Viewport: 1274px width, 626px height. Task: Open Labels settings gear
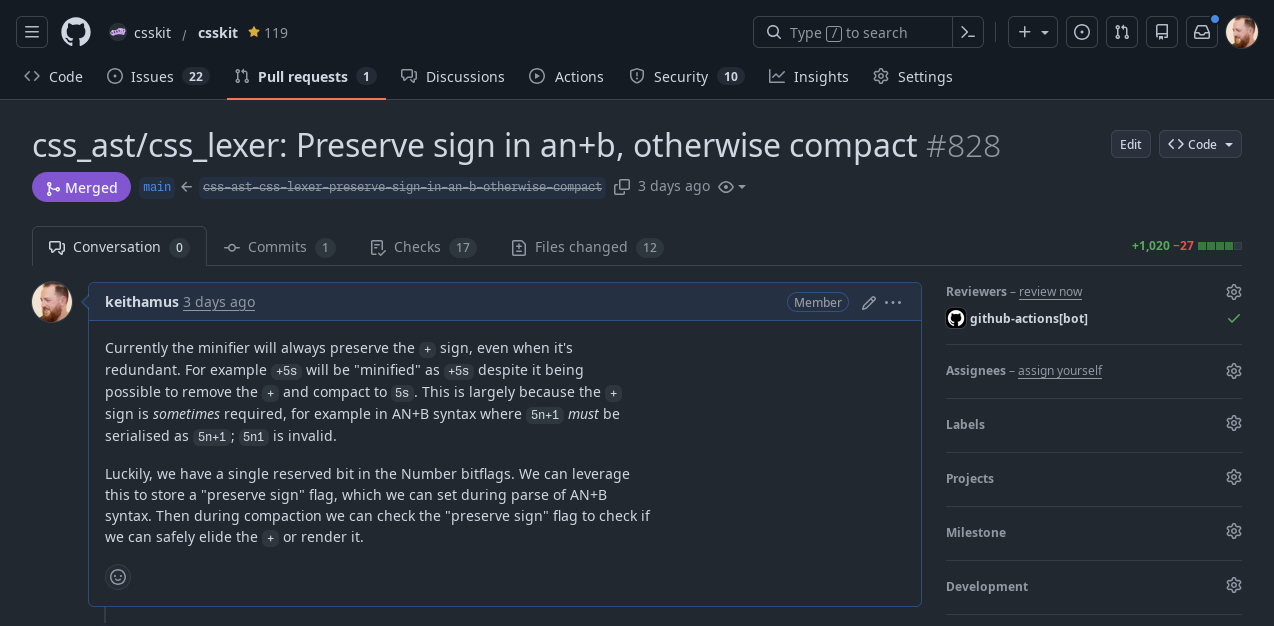coord(1234,424)
